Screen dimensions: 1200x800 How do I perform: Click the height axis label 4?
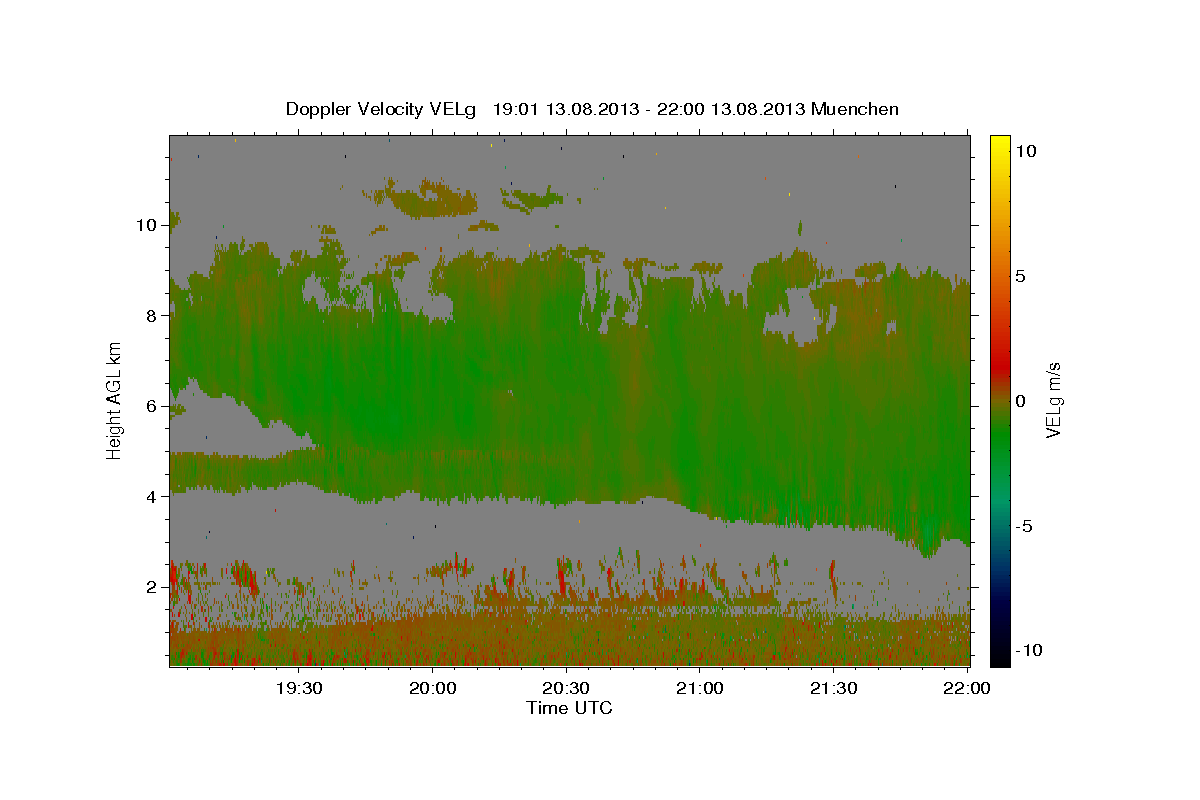[x=151, y=496]
